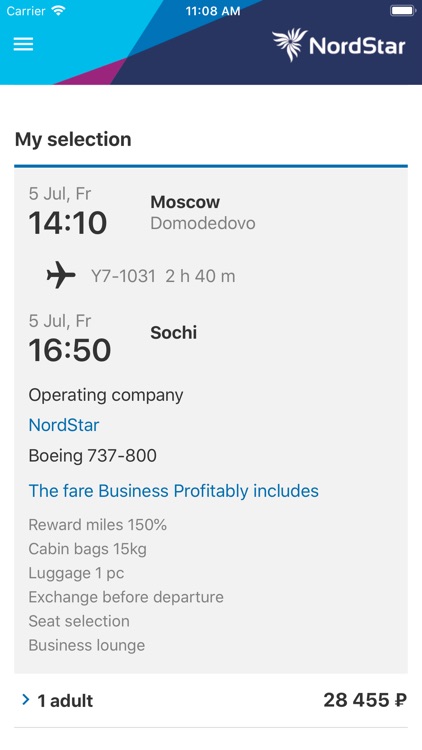Tap the Boeing 737-800 aircraft text
This screenshot has width=422, height=750.
point(93,455)
